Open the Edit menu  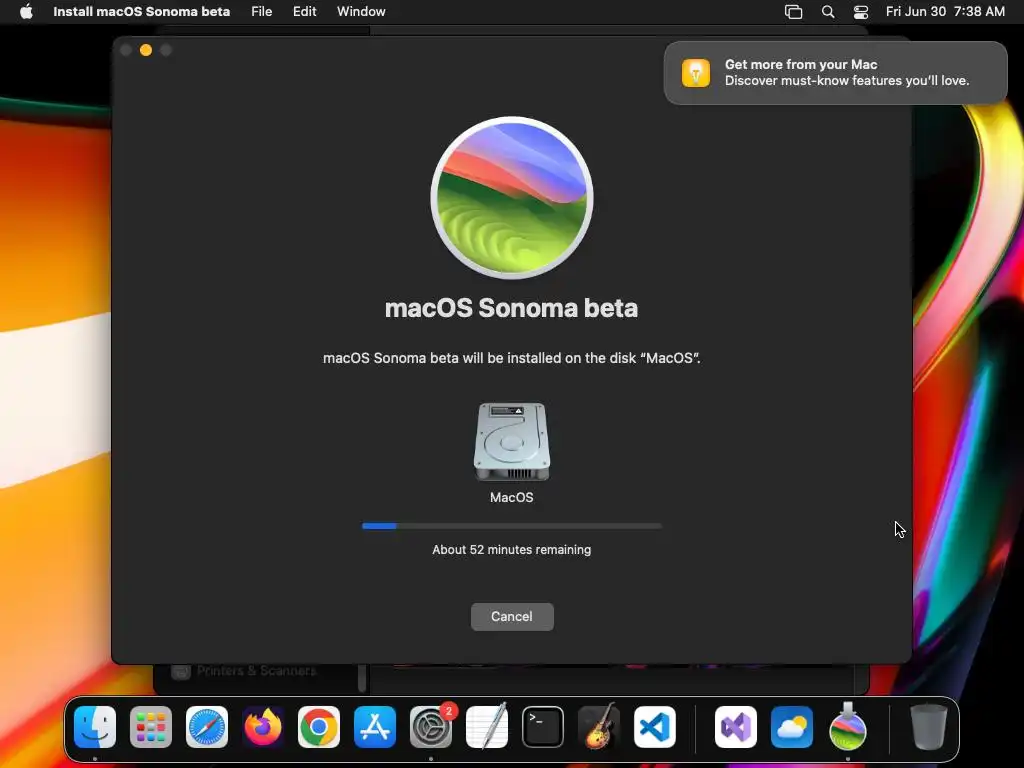304,11
